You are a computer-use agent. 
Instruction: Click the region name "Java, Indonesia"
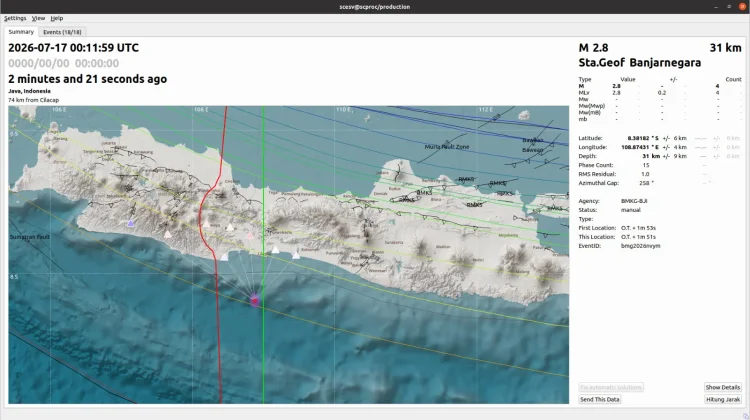(x=29, y=91)
